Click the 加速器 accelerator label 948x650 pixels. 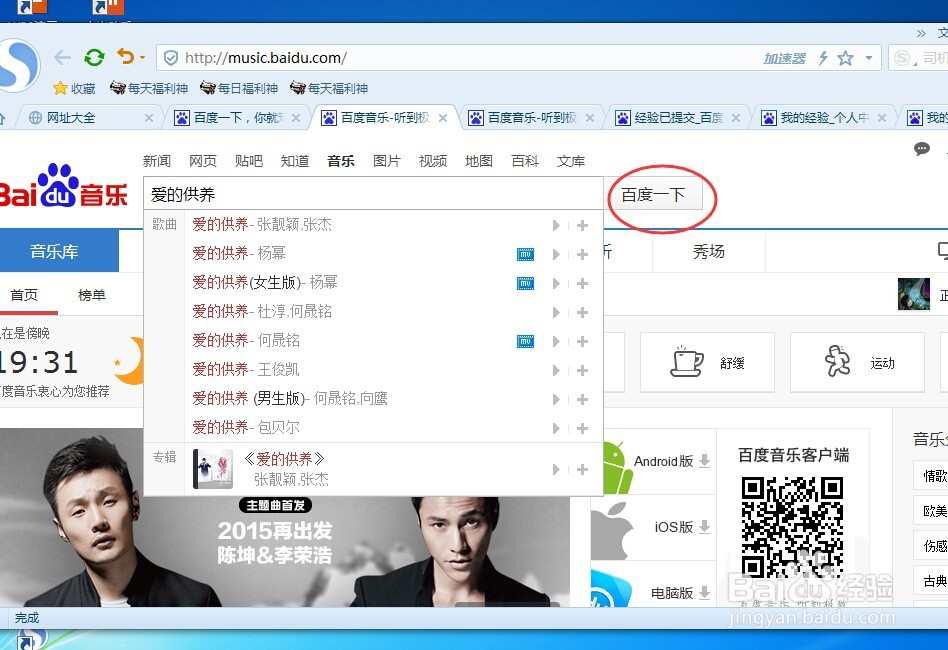point(784,58)
